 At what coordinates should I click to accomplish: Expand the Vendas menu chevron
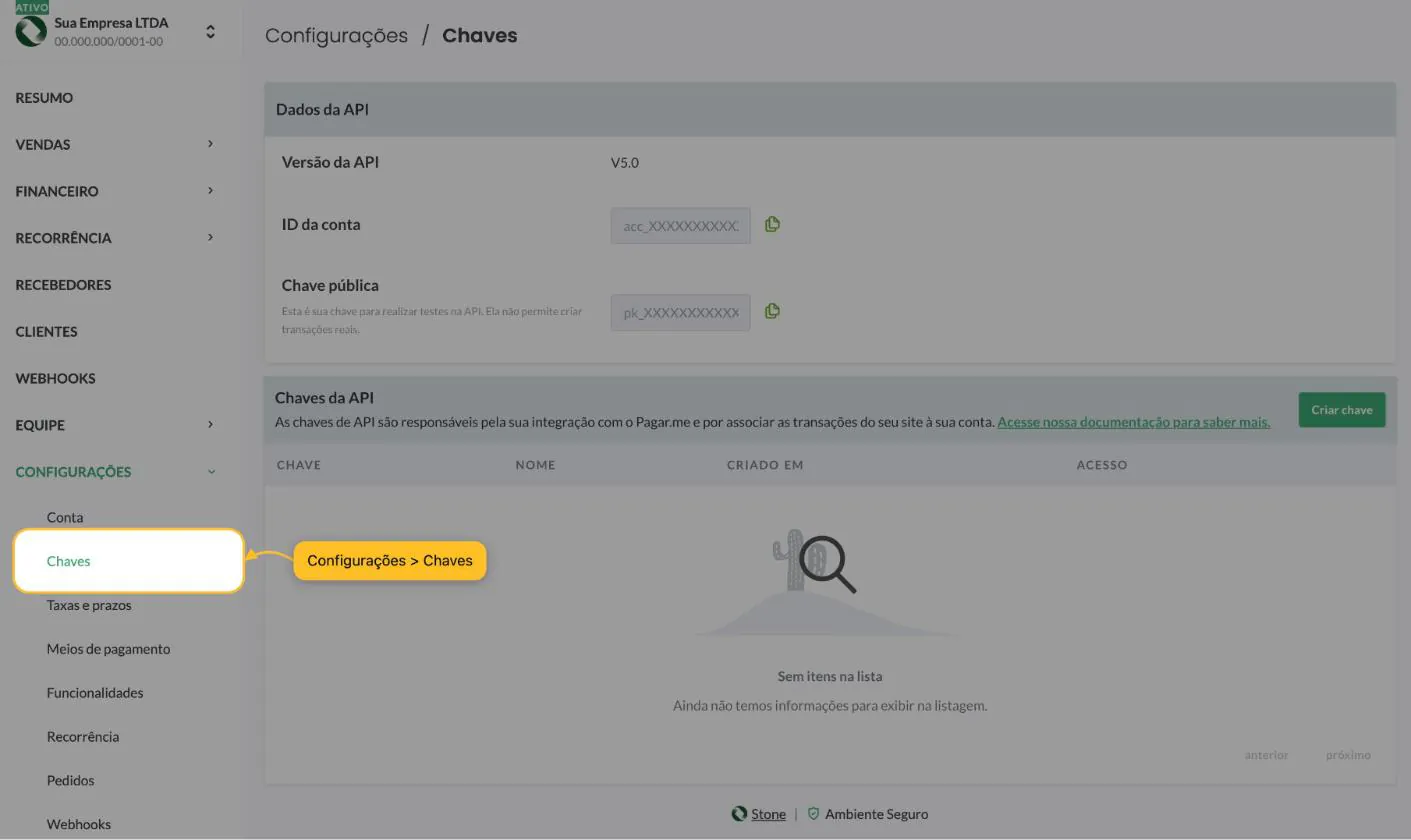click(210, 144)
